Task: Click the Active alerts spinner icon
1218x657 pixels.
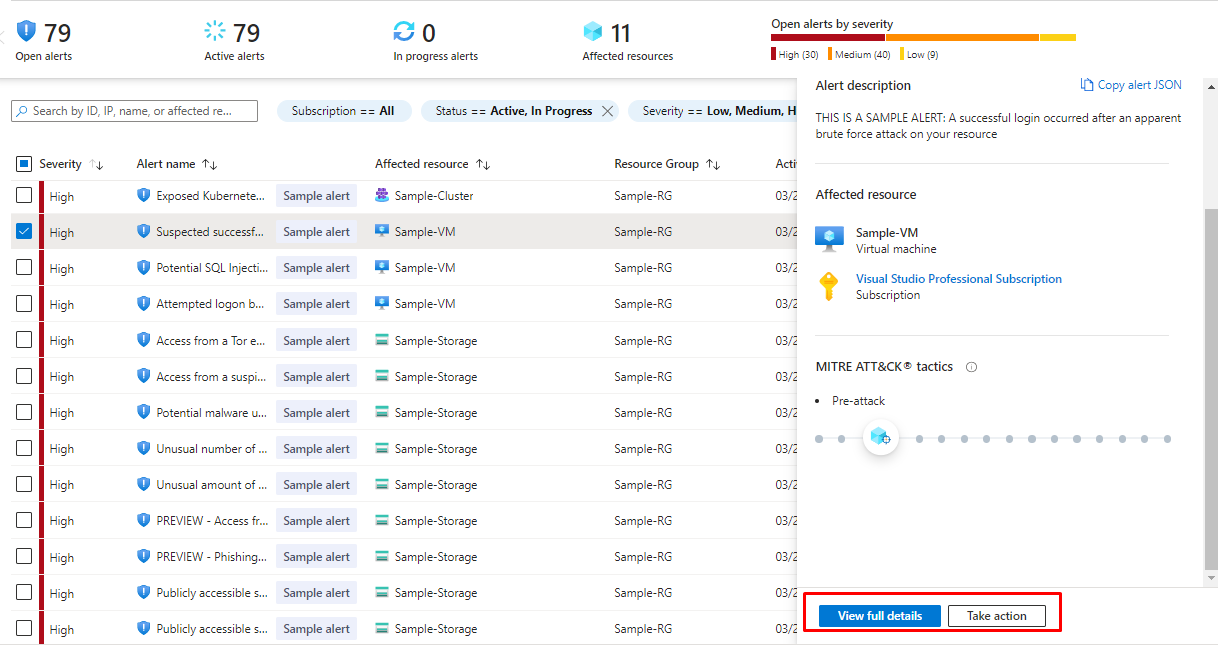Action: click(x=215, y=32)
